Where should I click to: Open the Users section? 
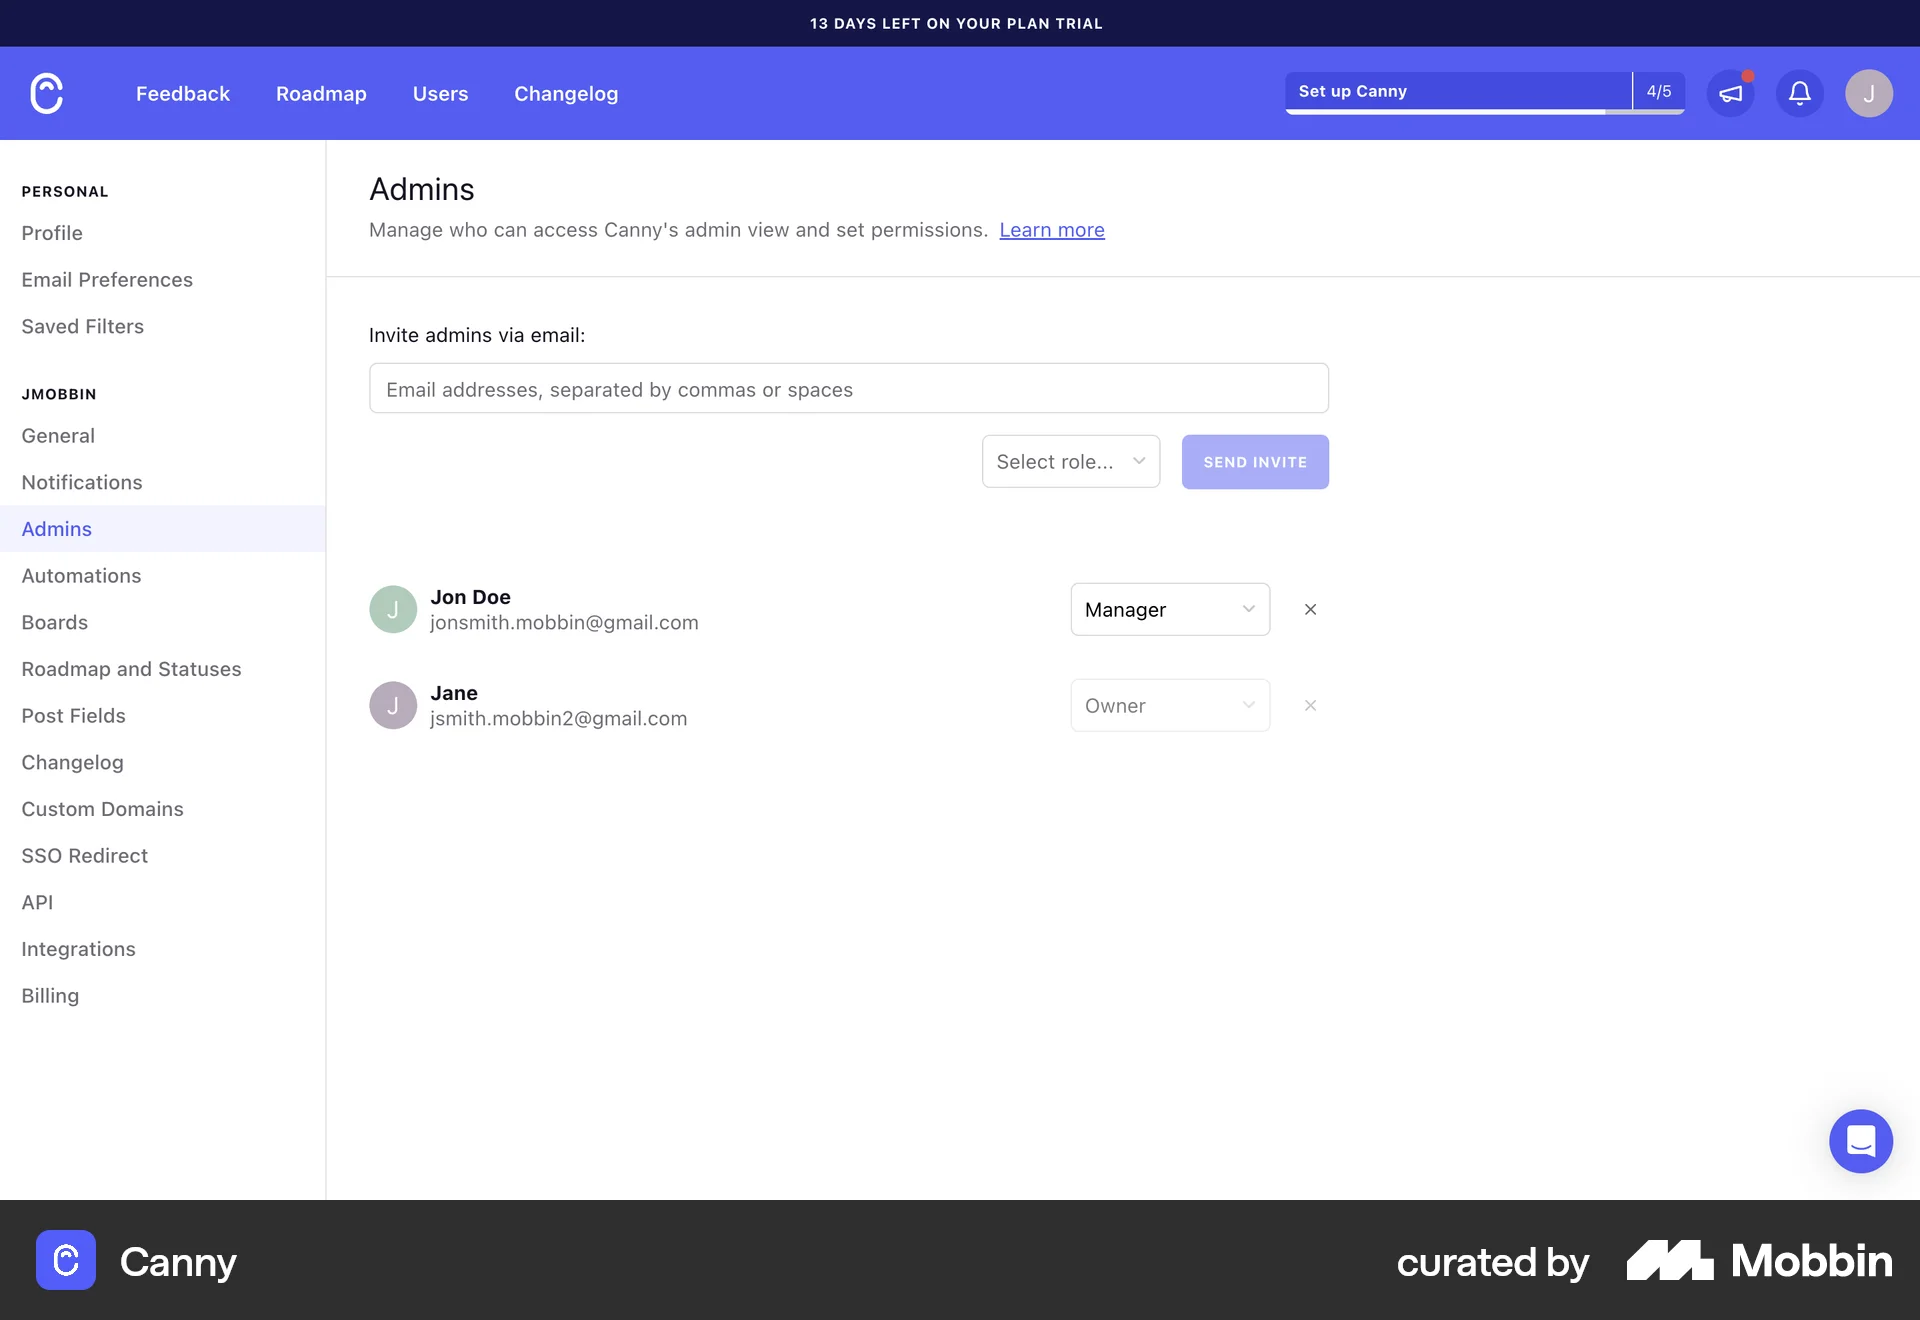point(440,93)
